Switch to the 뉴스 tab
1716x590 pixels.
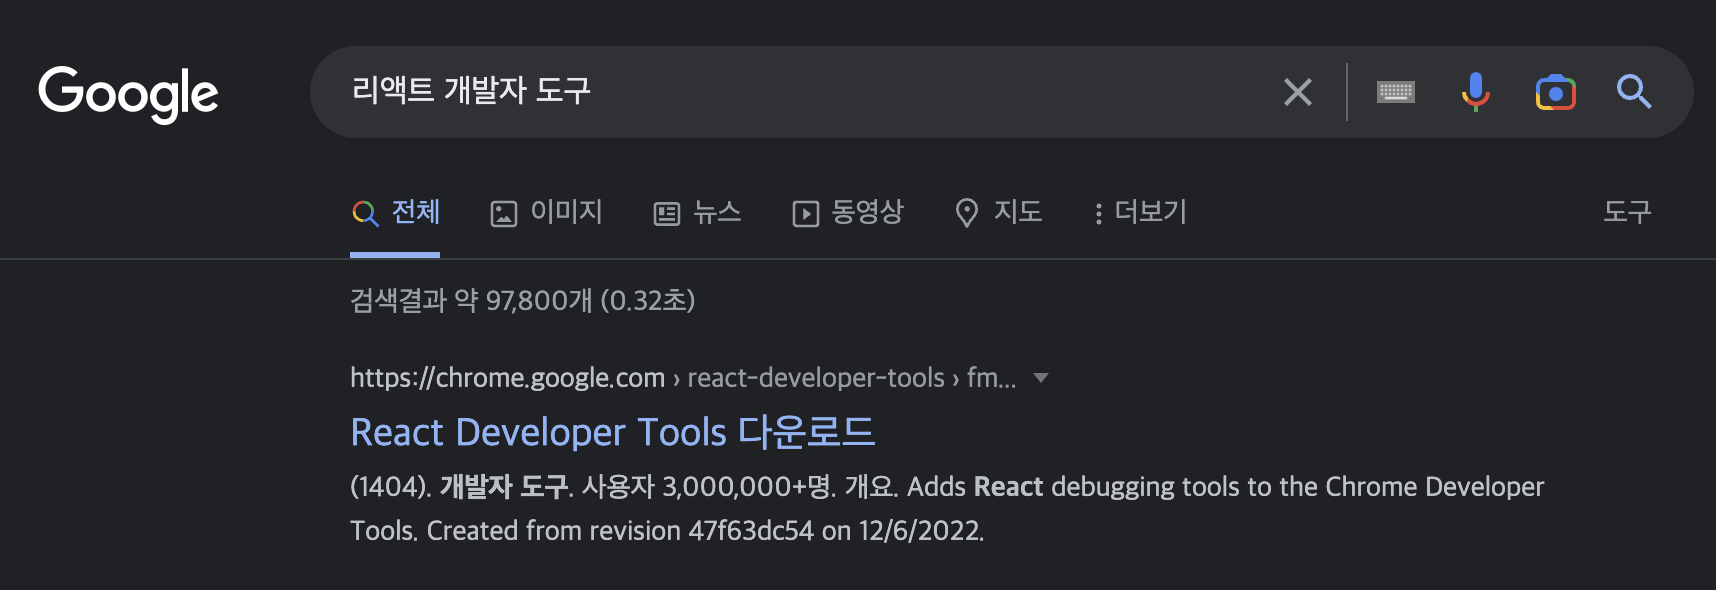point(697,212)
